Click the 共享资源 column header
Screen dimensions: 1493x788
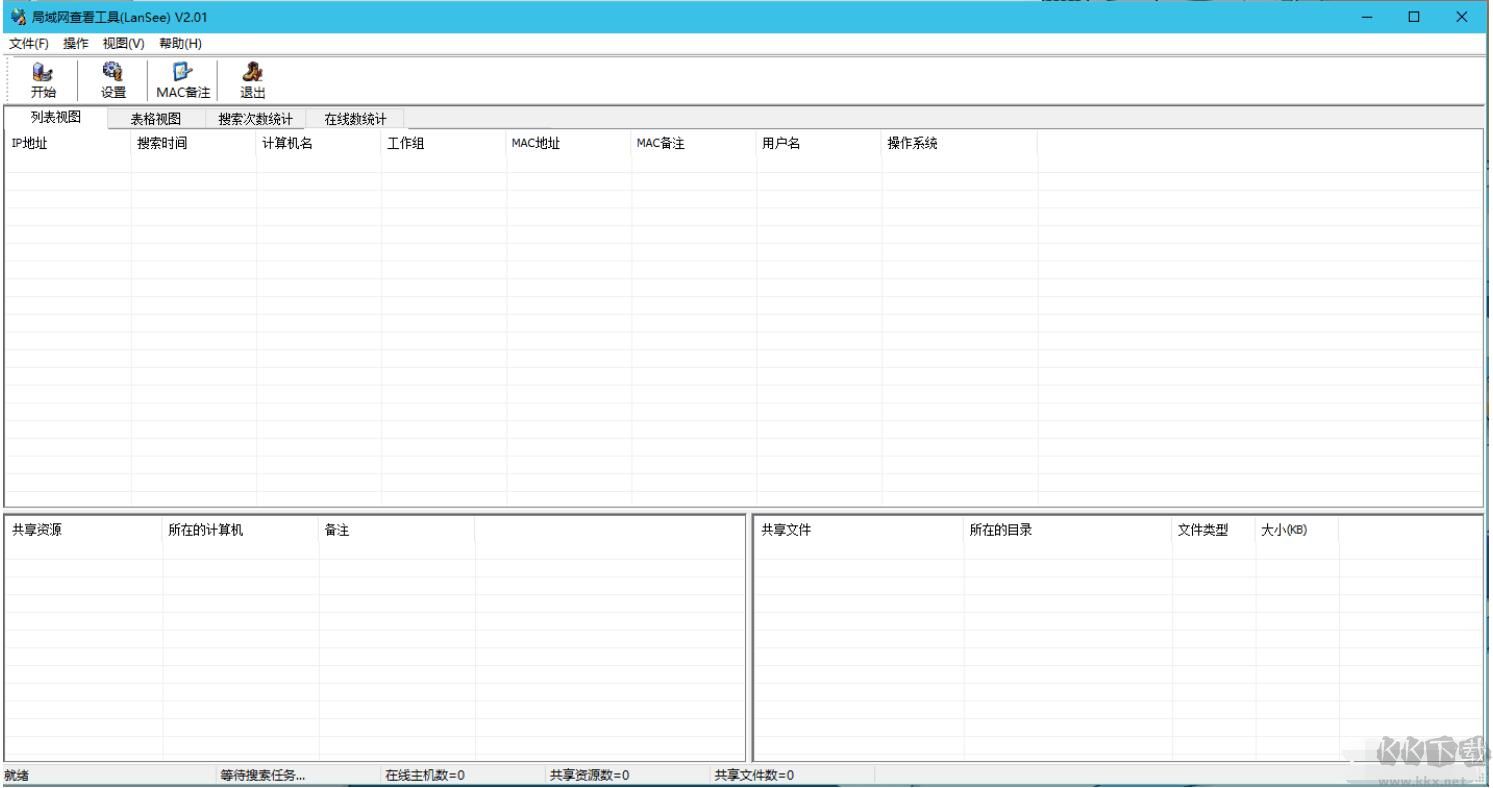click(x=85, y=530)
